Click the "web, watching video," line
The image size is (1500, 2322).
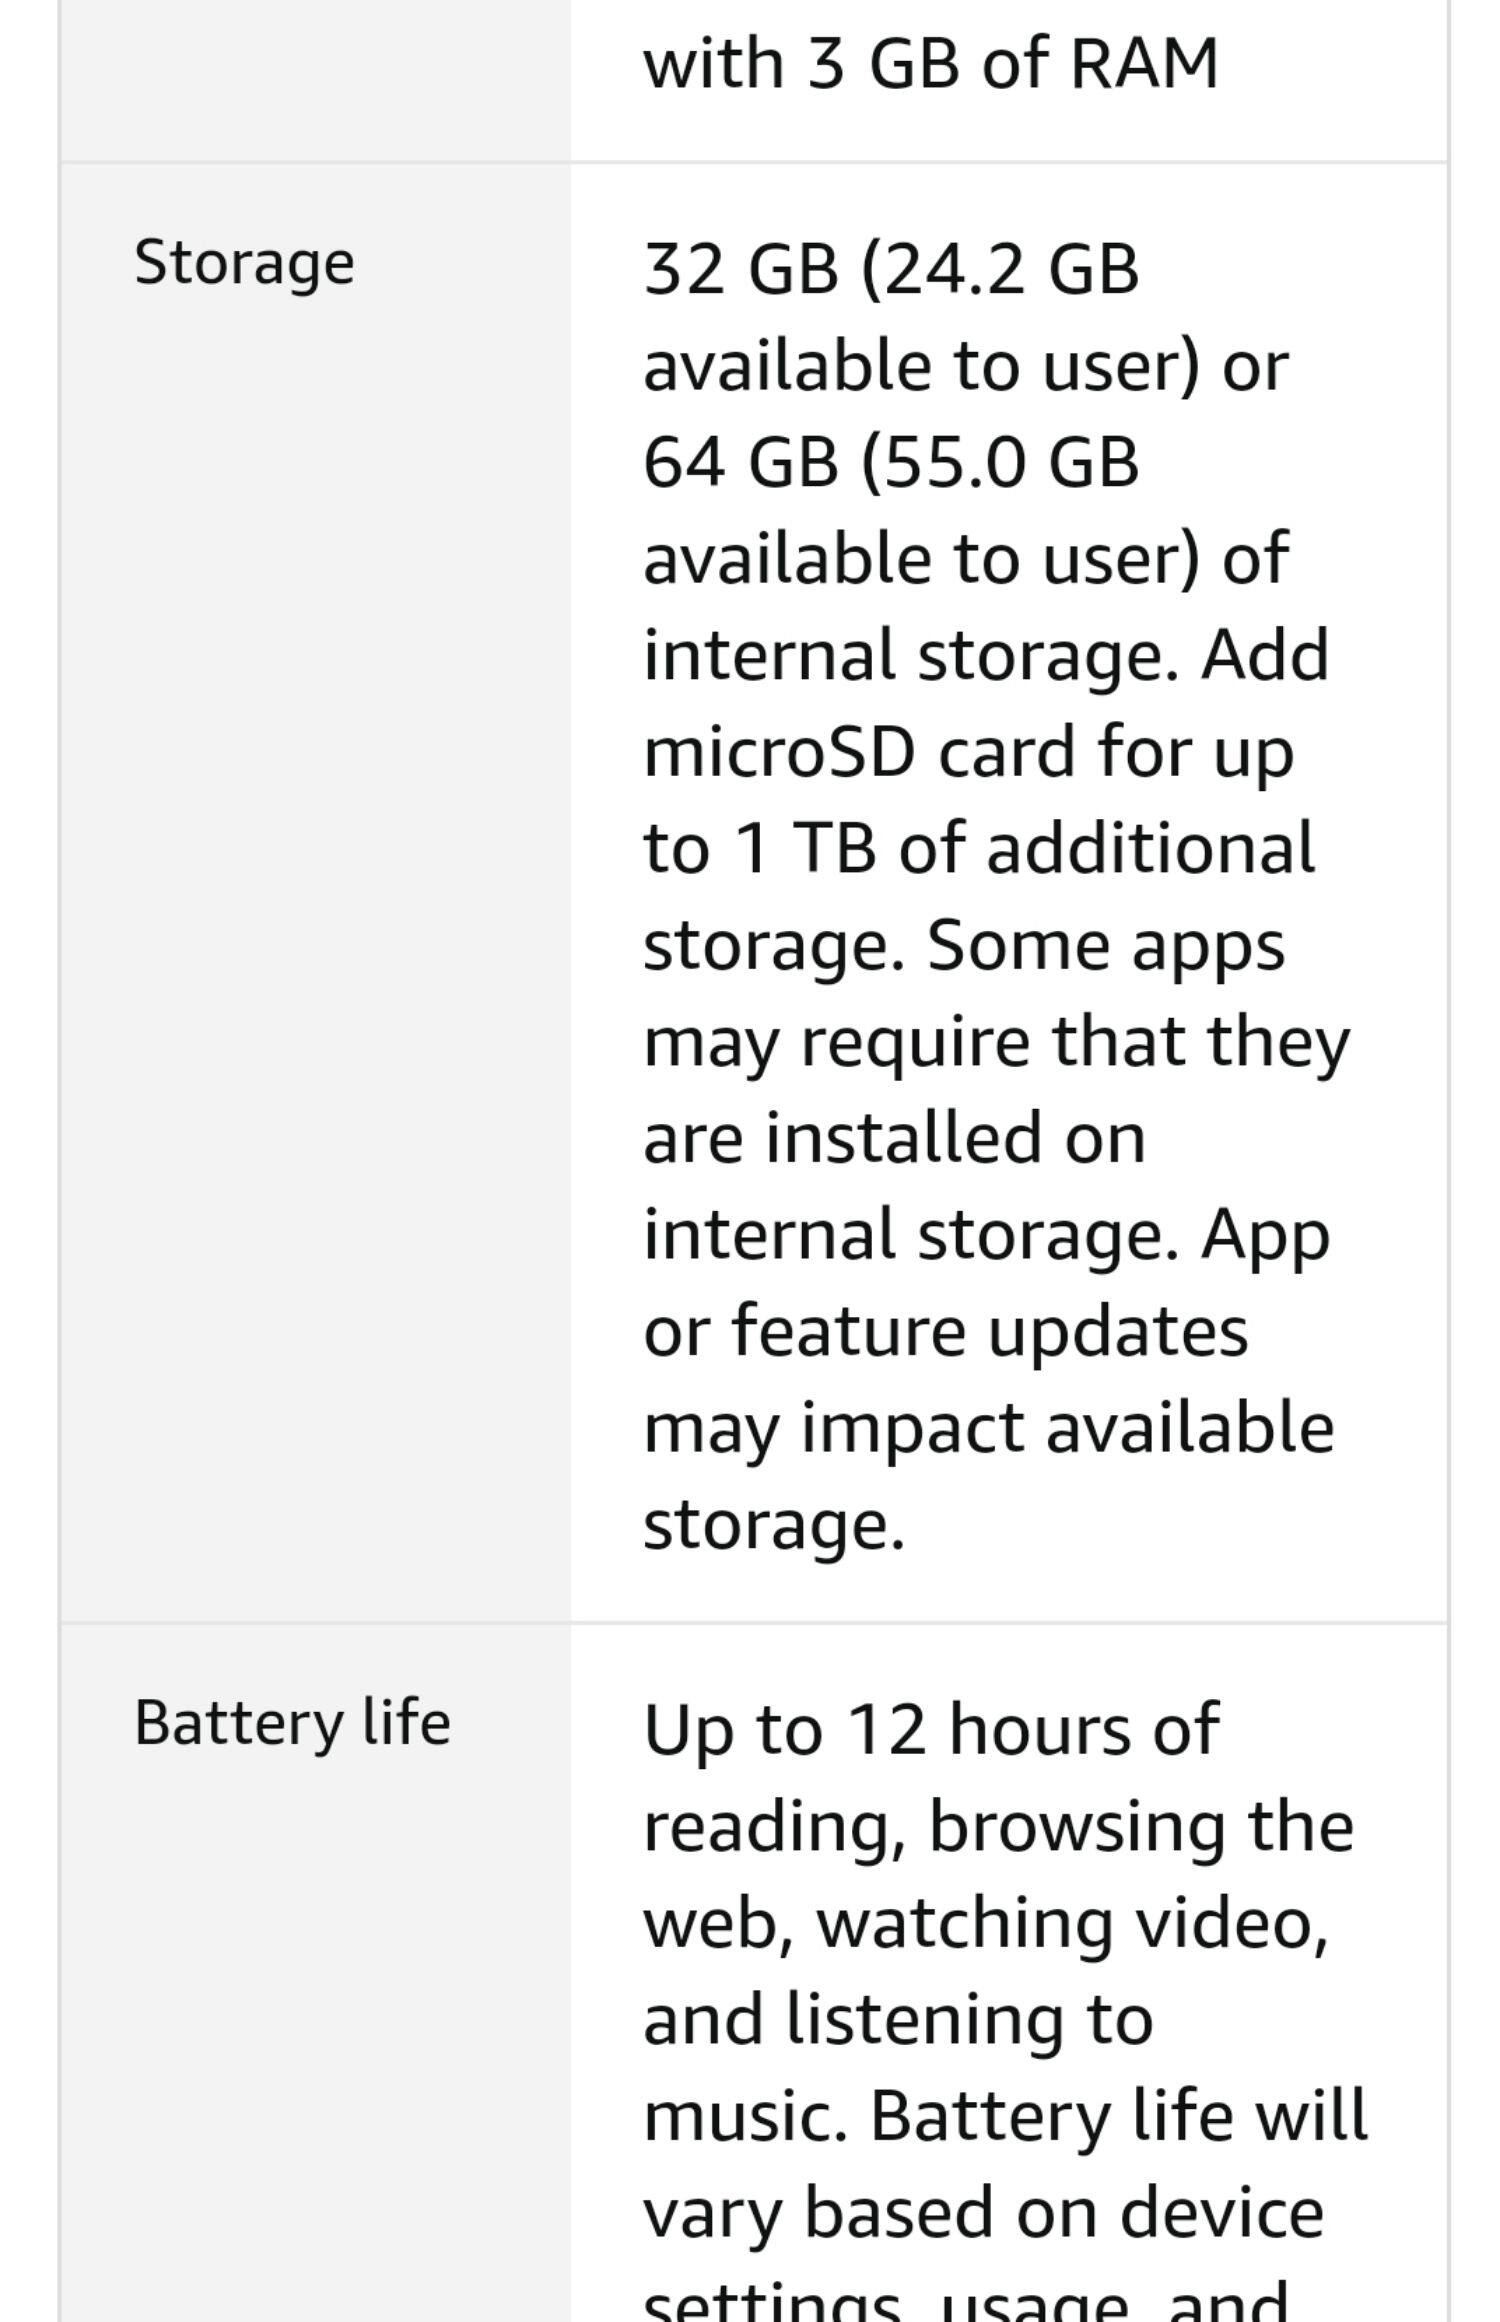[985, 1923]
